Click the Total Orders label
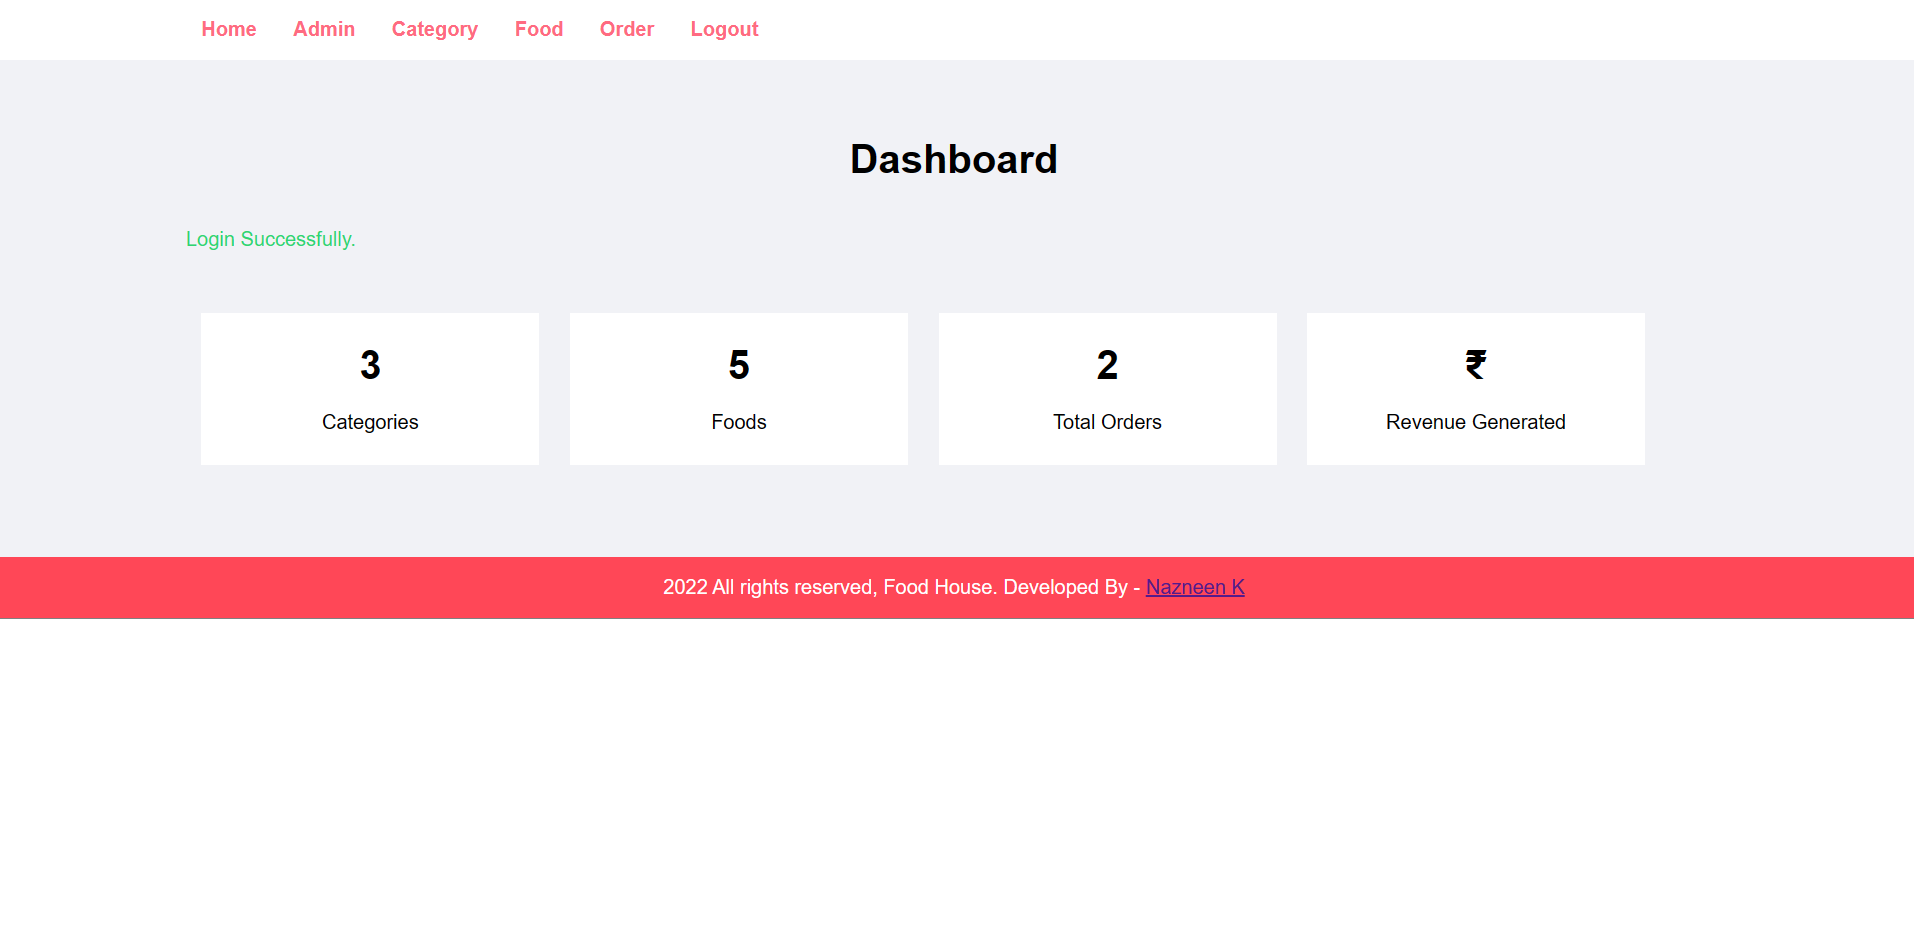Screen dimensions: 1914x929 pyautogui.click(x=1107, y=422)
